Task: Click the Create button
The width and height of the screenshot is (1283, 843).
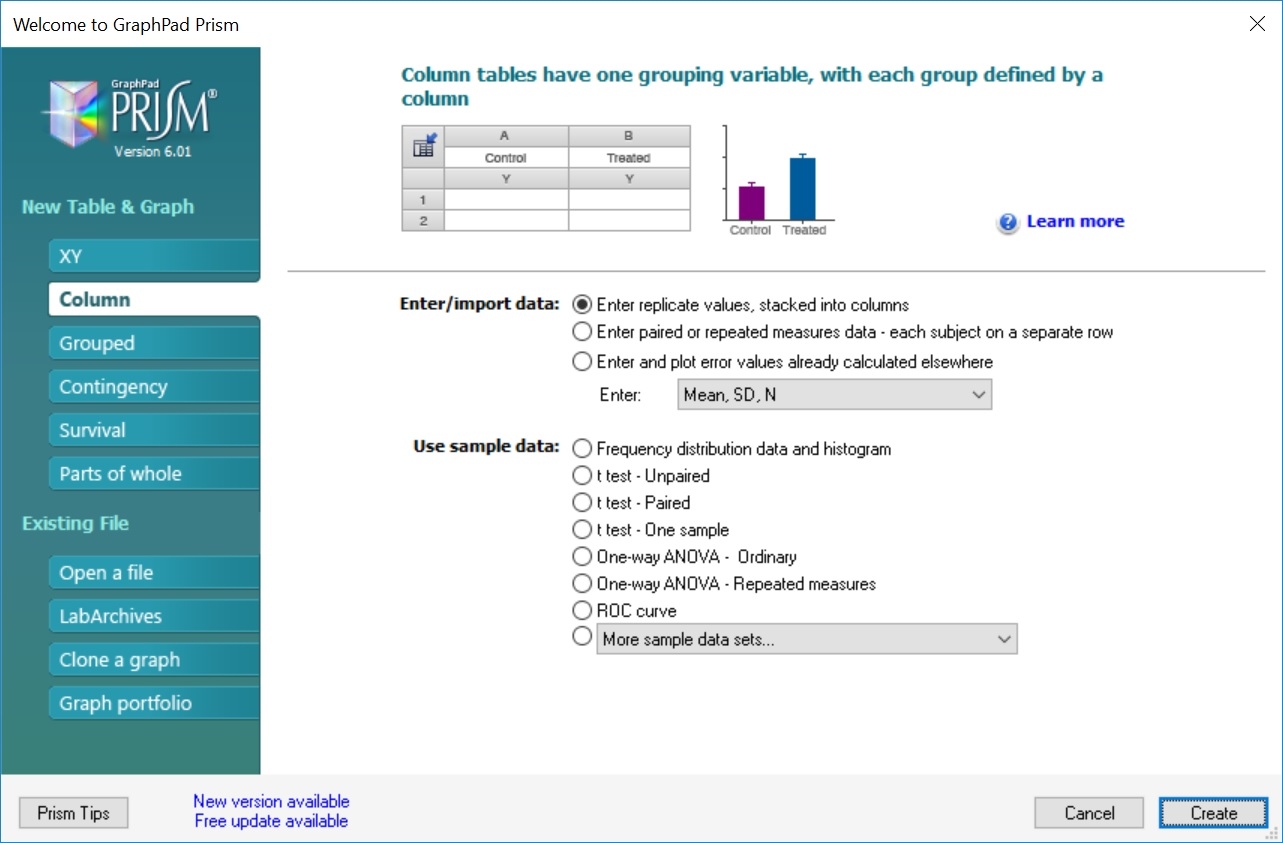Action: (x=1212, y=813)
